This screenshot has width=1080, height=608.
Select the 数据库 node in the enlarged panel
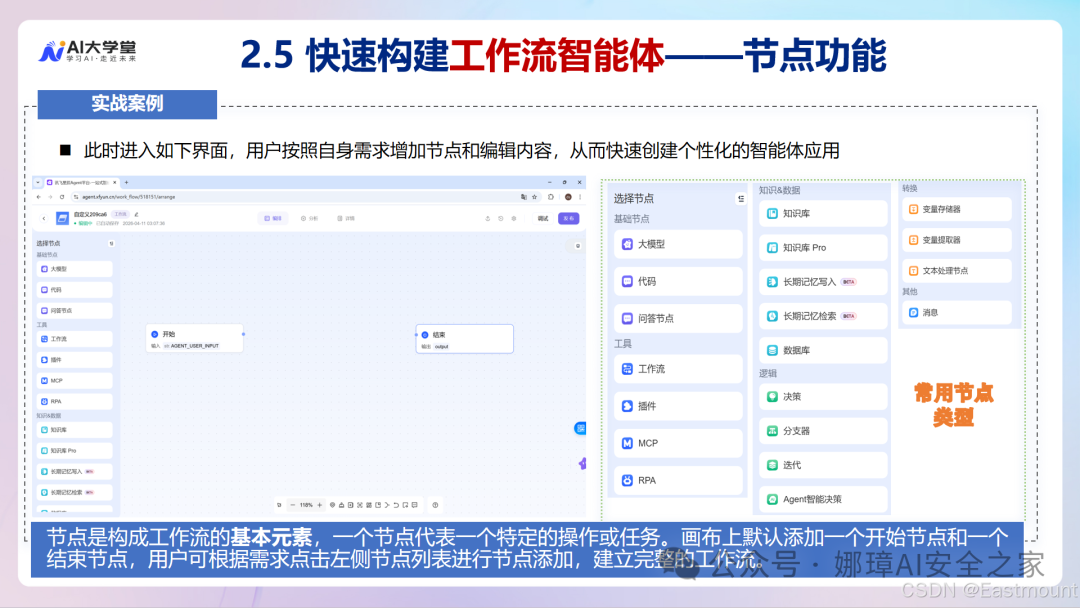click(824, 350)
